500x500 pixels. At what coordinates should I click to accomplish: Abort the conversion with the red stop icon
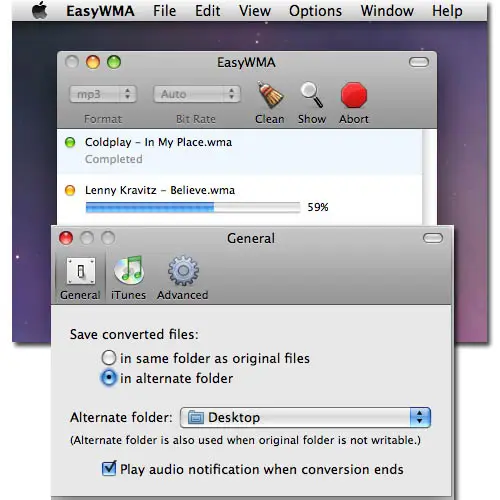pos(354,95)
